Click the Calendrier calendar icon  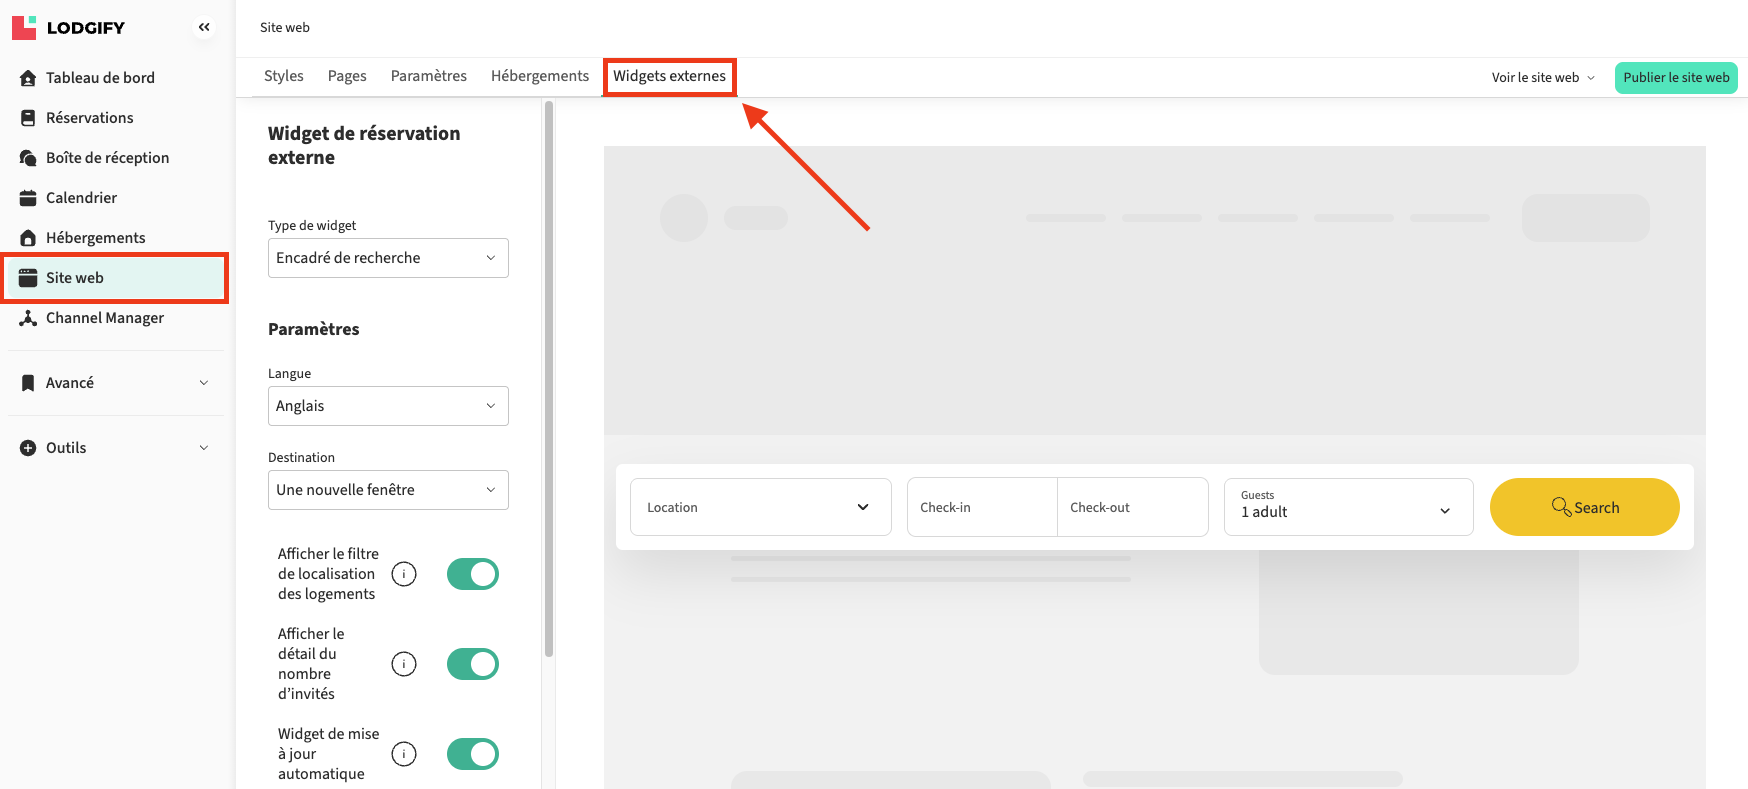tap(28, 198)
